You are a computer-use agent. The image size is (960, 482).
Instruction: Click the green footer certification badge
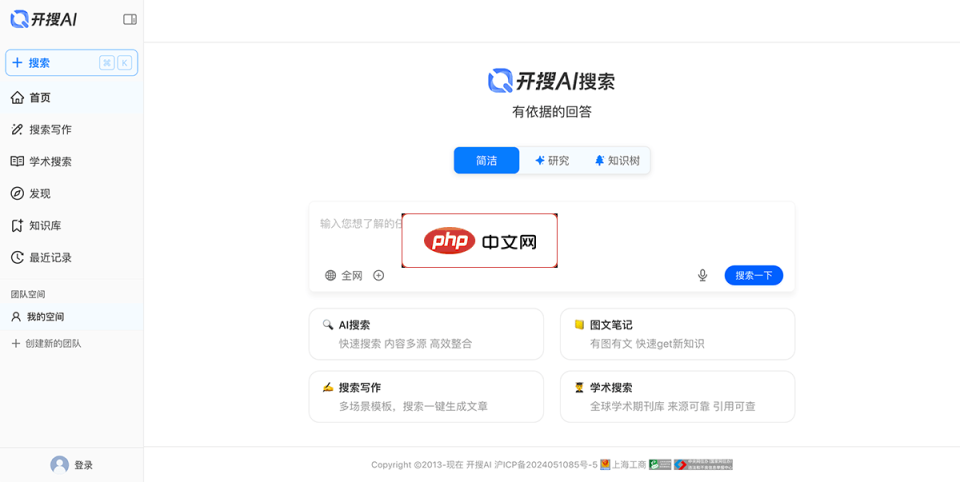pyautogui.click(x=660, y=465)
